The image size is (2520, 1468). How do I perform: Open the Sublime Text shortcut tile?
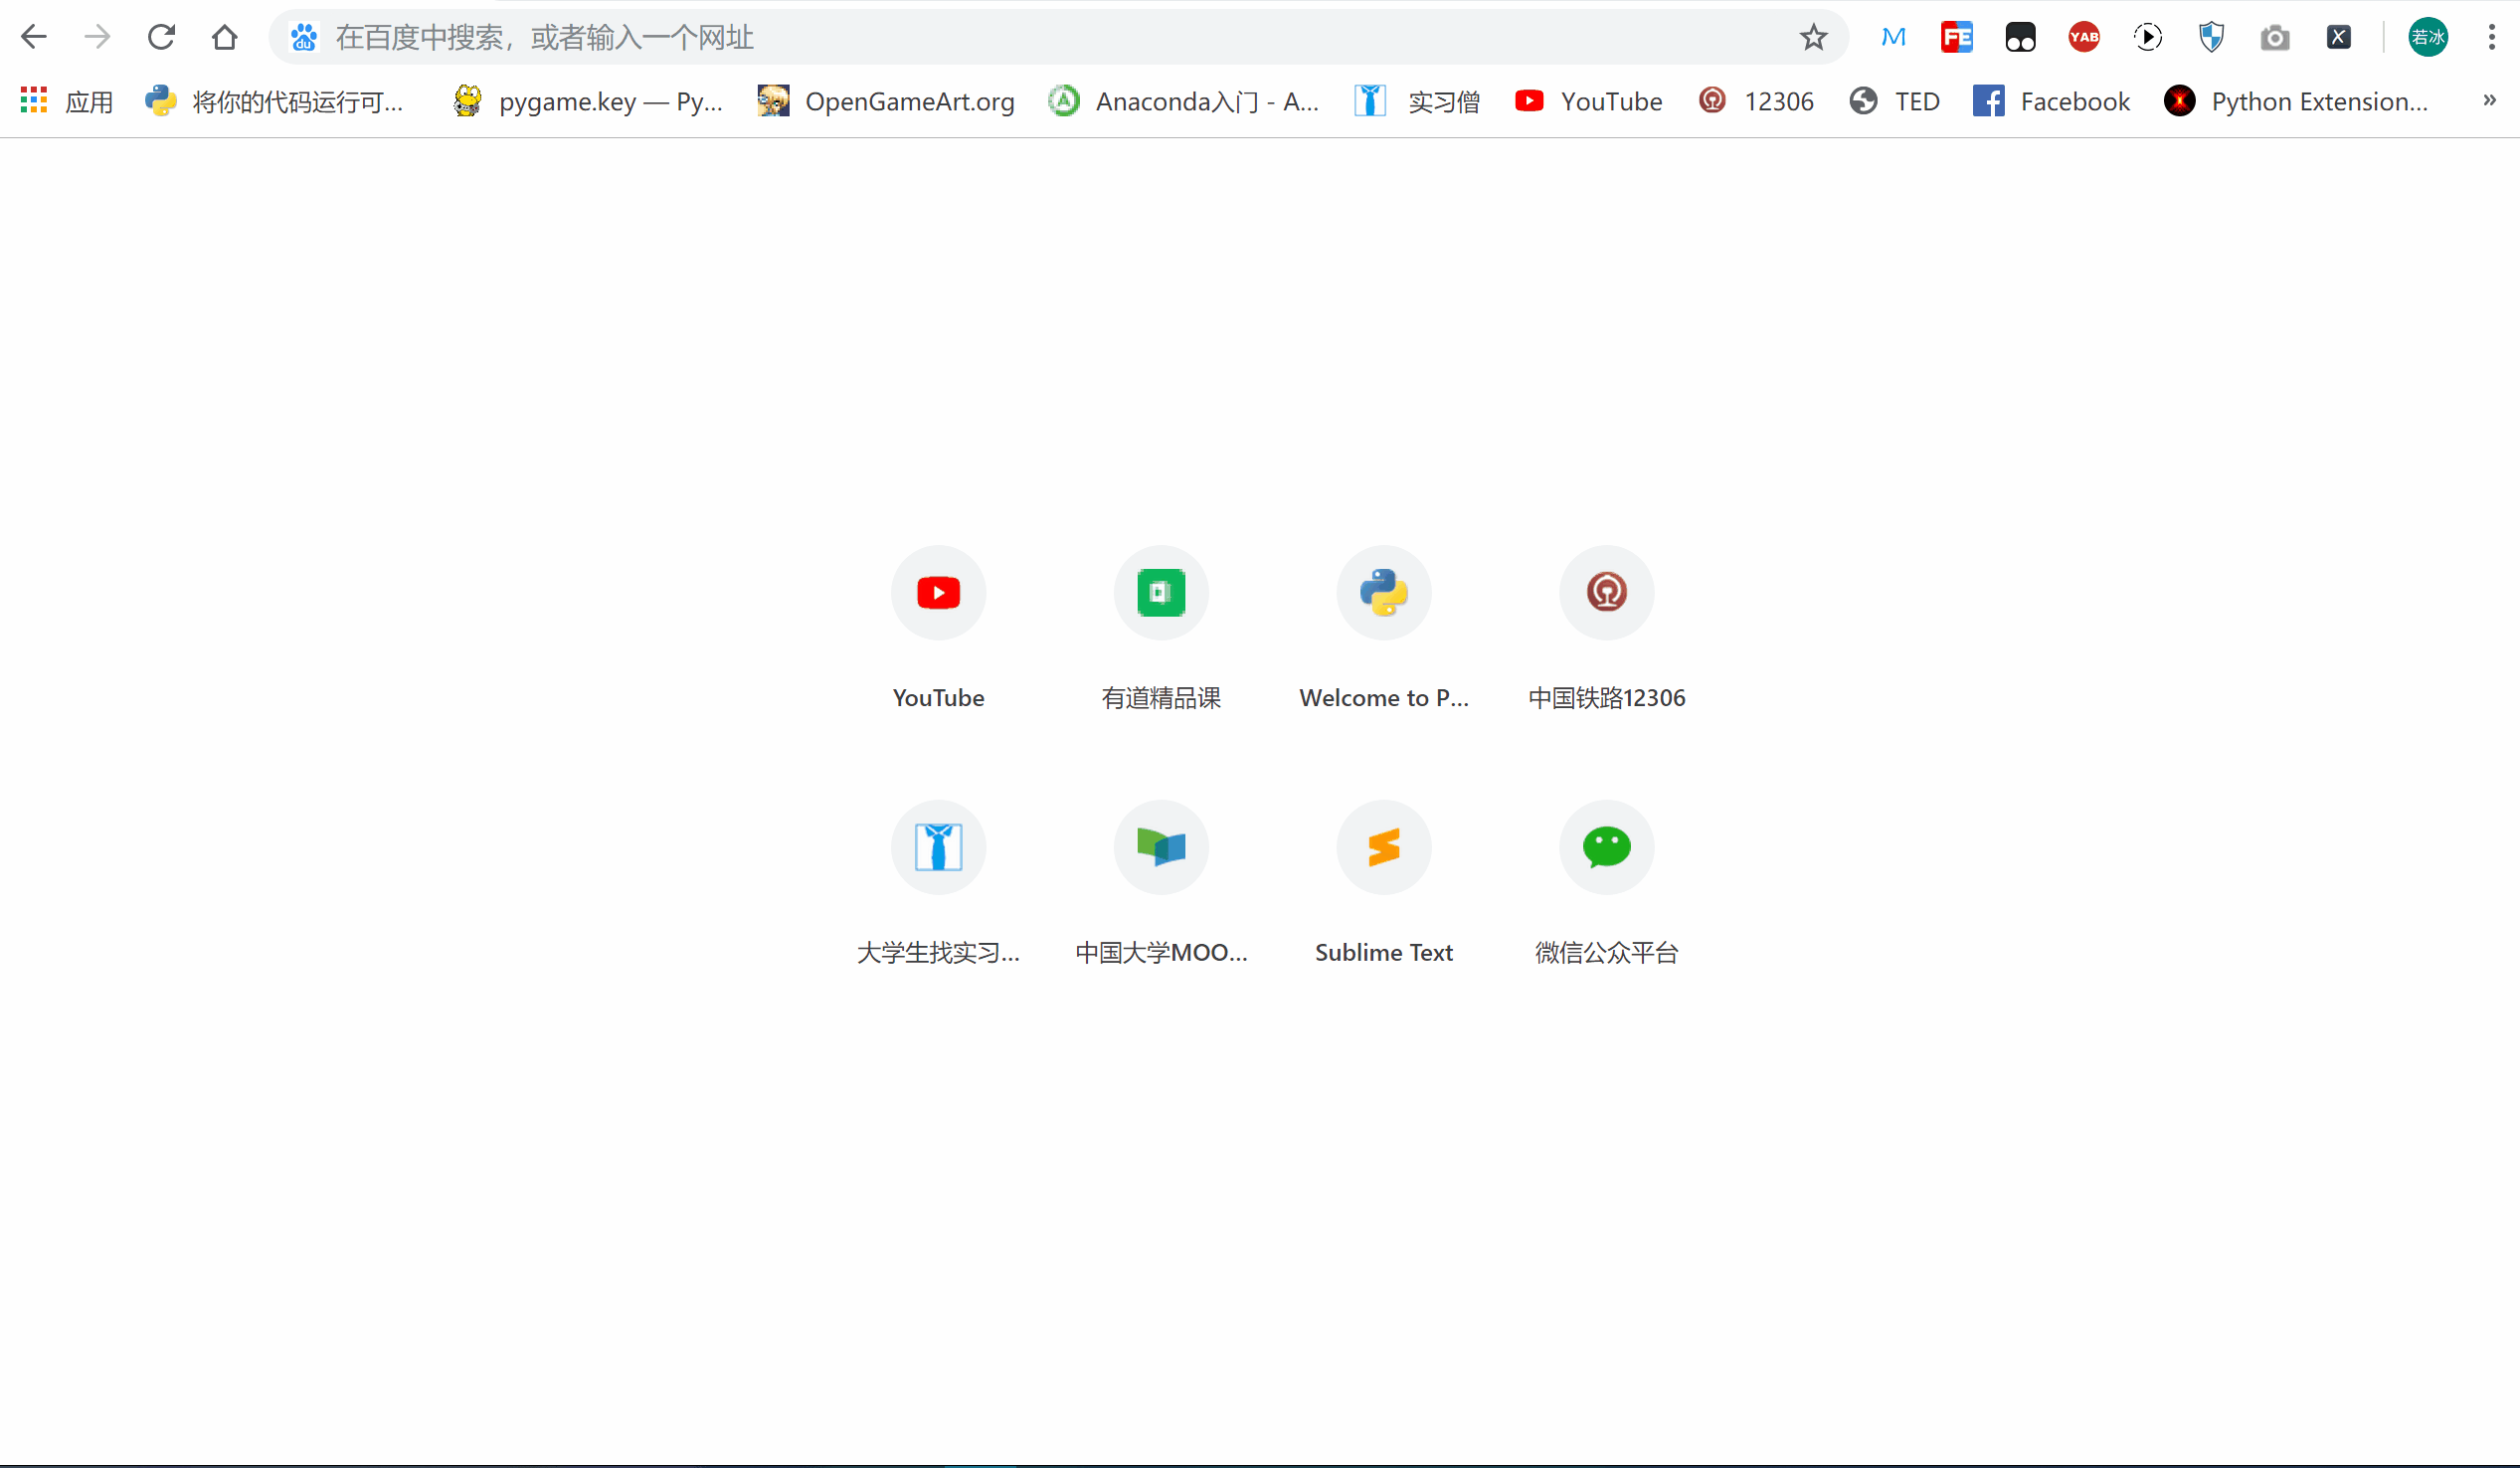coord(1384,883)
